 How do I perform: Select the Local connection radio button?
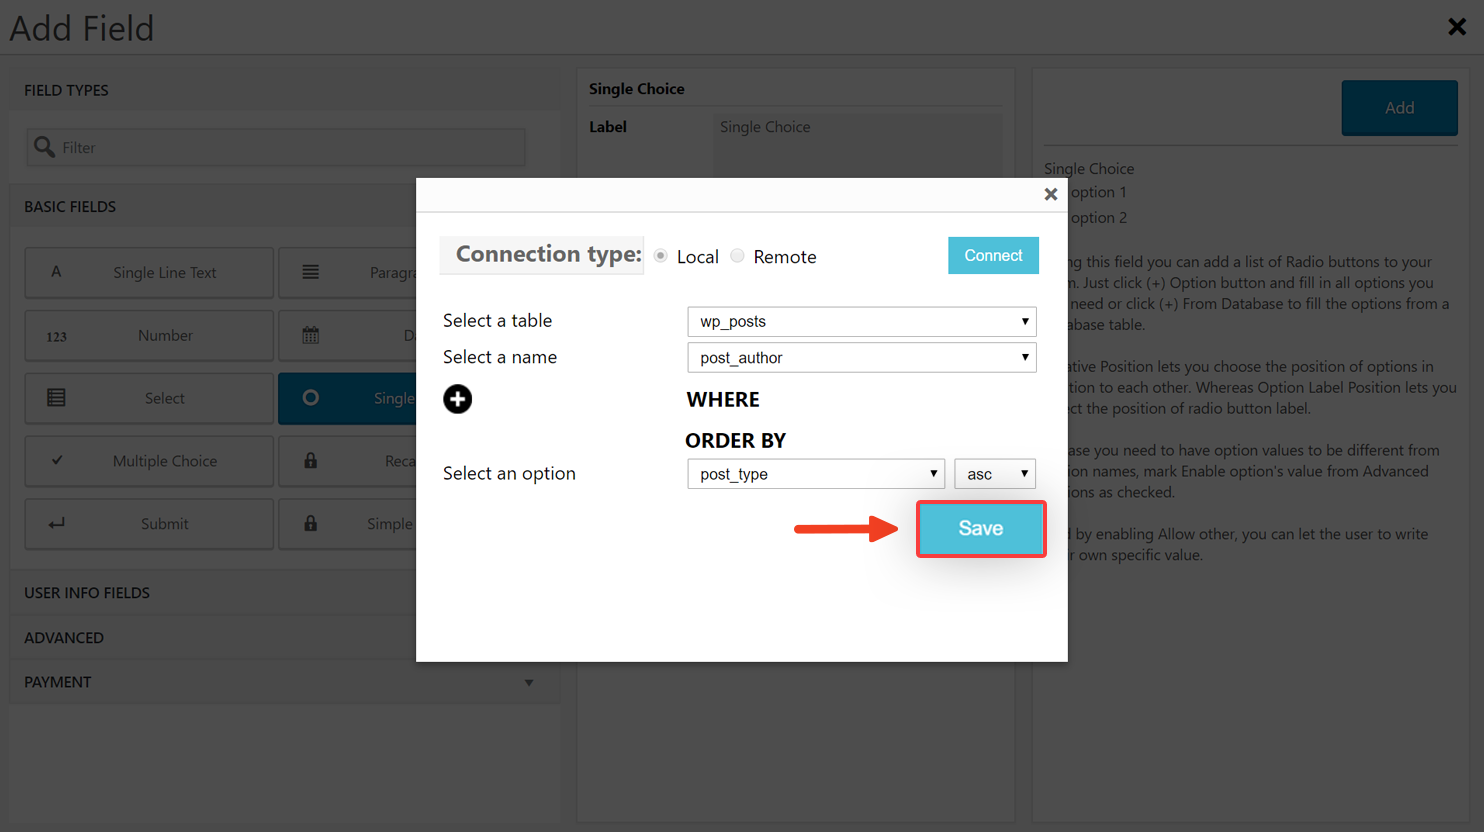(661, 256)
